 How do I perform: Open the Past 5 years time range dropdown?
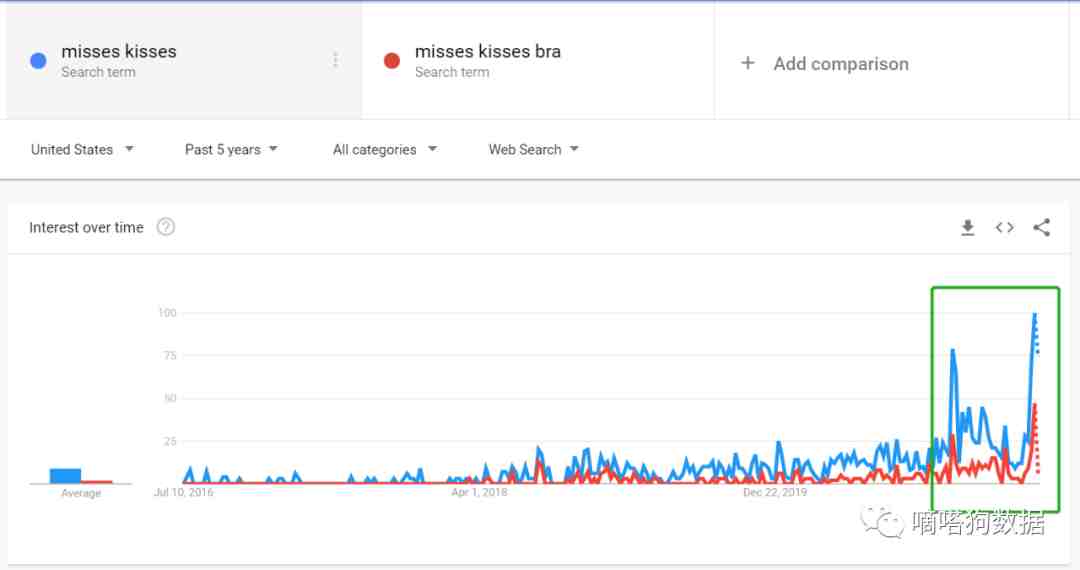click(231, 150)
